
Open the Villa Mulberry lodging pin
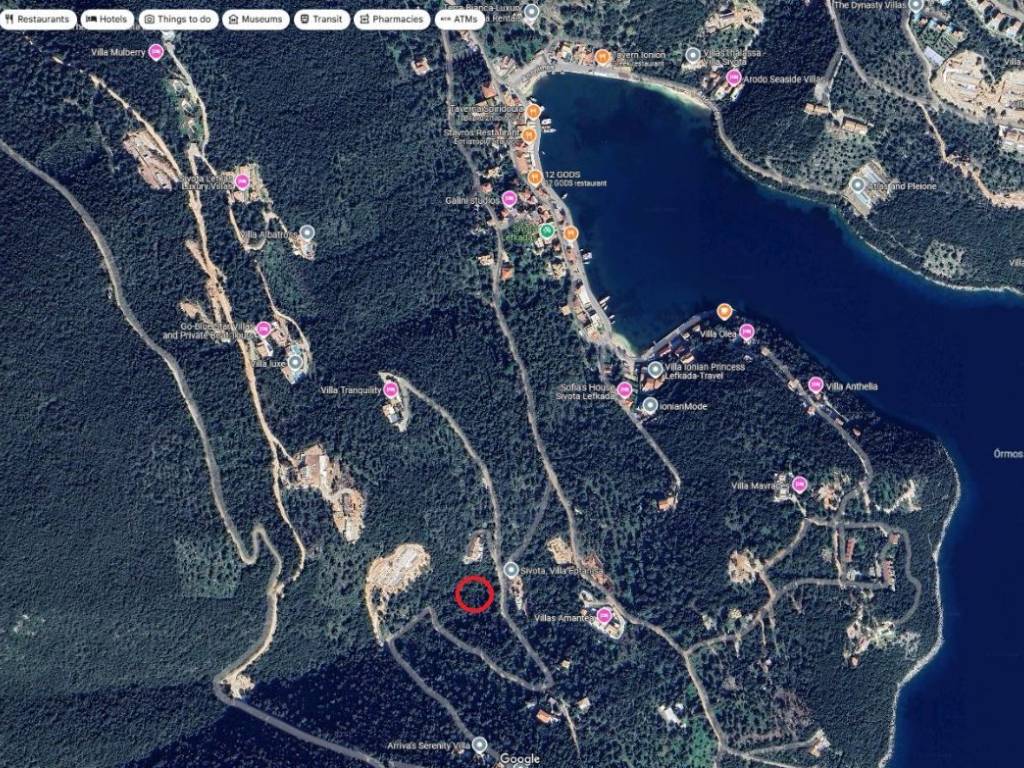coord(156,52)
